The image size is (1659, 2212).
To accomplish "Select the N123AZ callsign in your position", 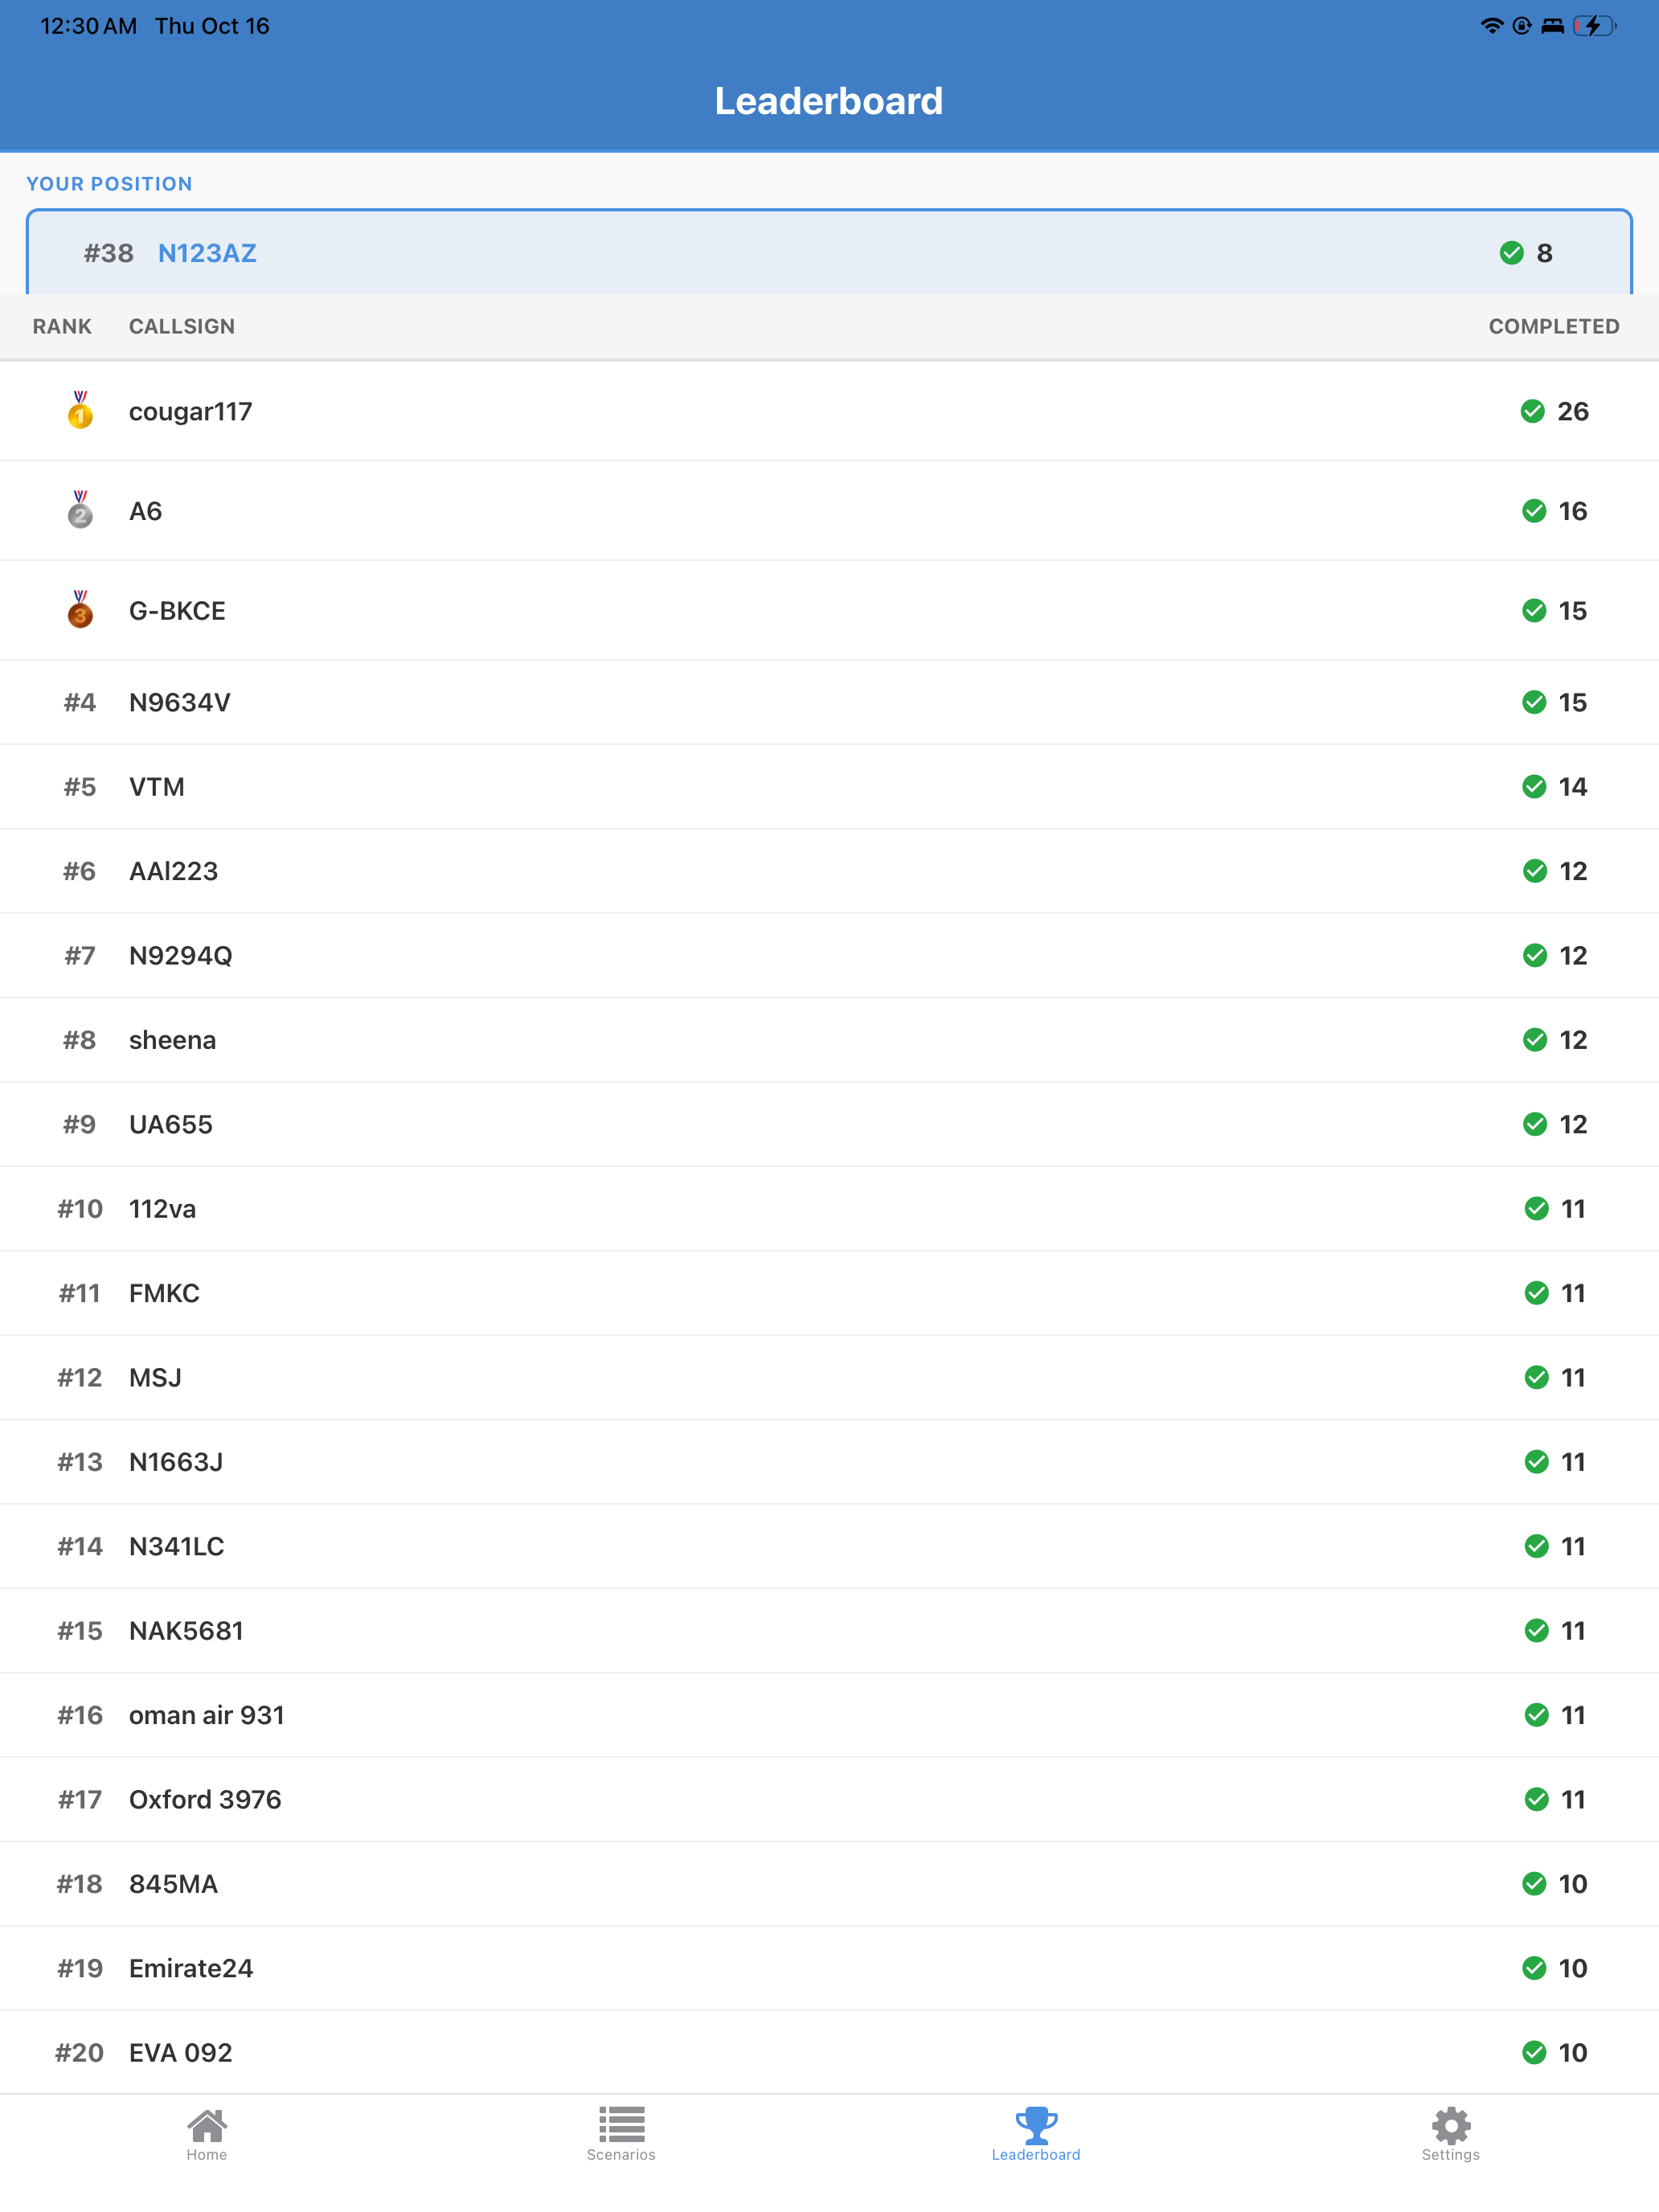I will point(207,253).
